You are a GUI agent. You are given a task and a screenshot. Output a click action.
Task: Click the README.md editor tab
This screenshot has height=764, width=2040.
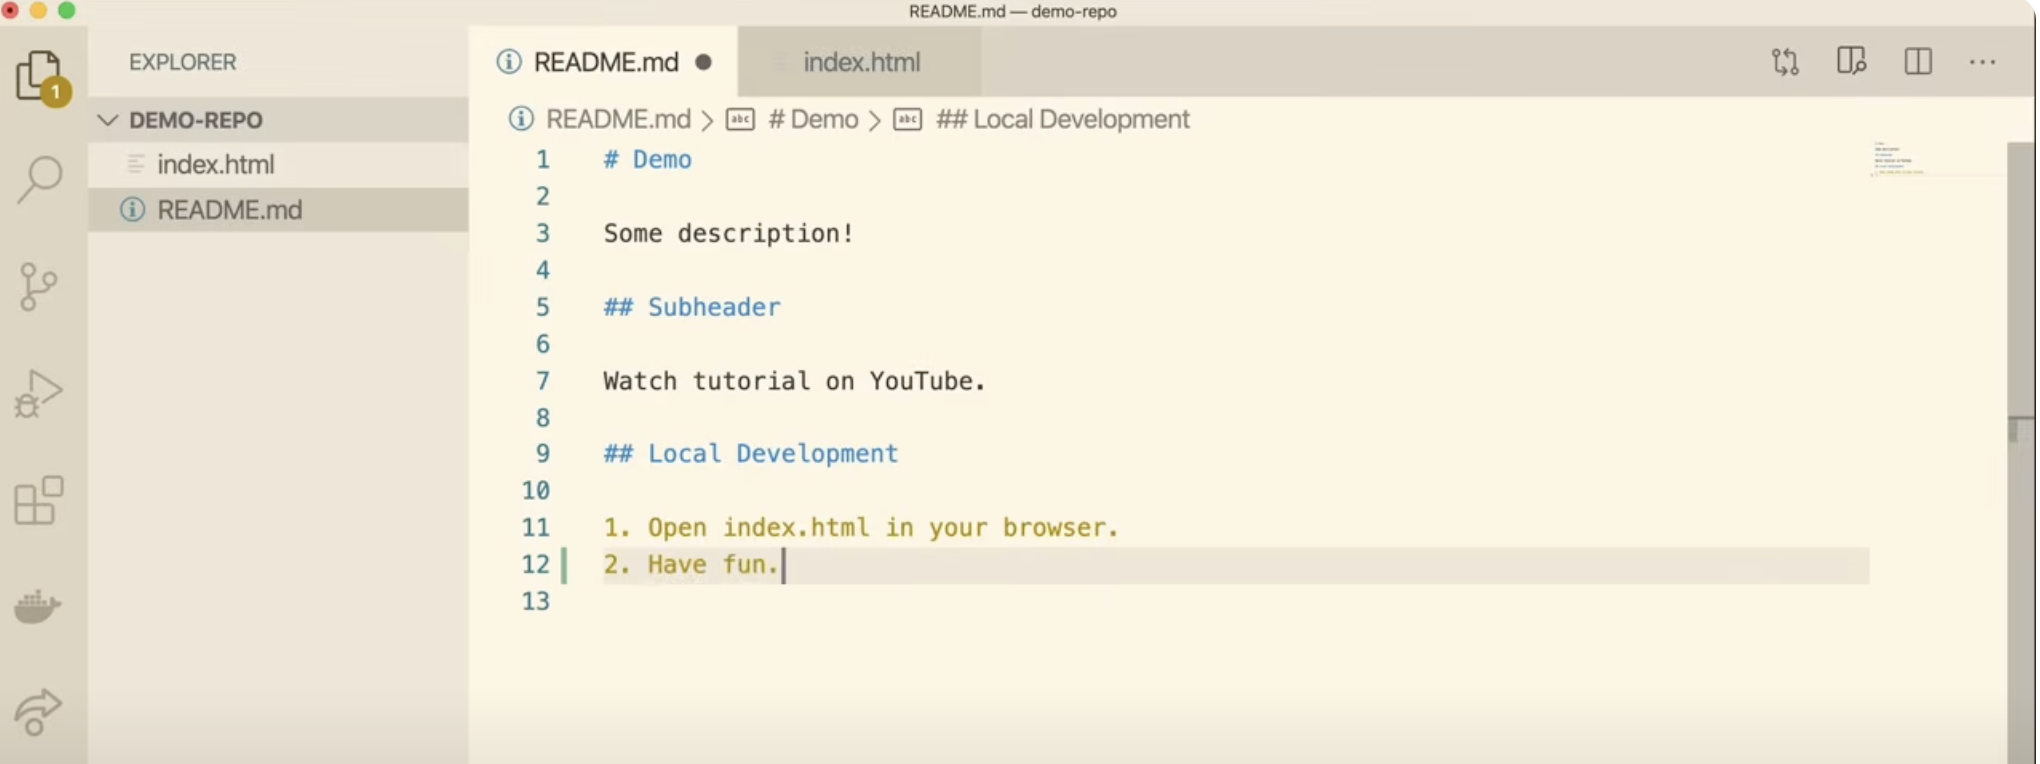(605, 62)
